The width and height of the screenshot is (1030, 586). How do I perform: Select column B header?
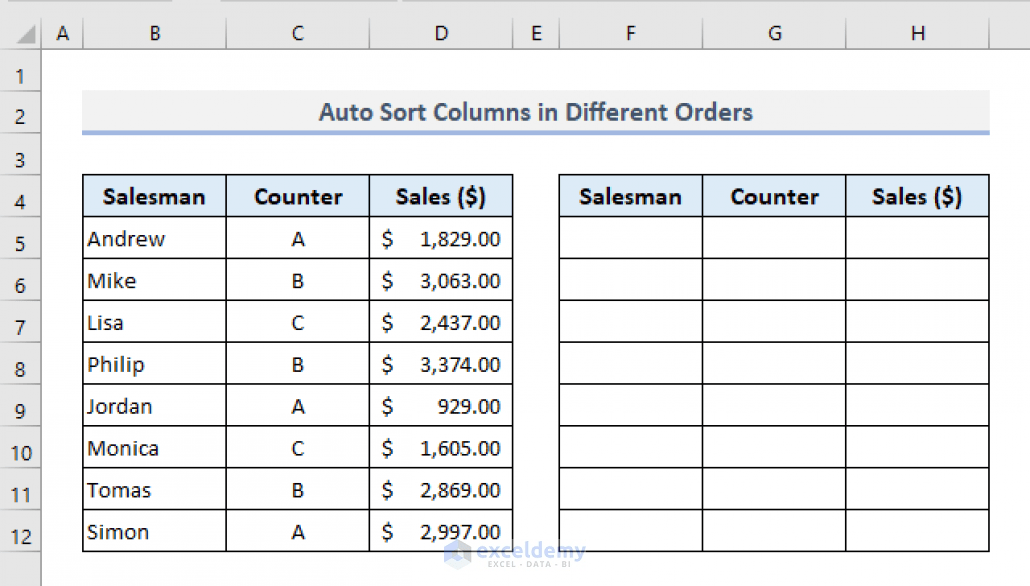pyautogui.click(x=154, y=32)
